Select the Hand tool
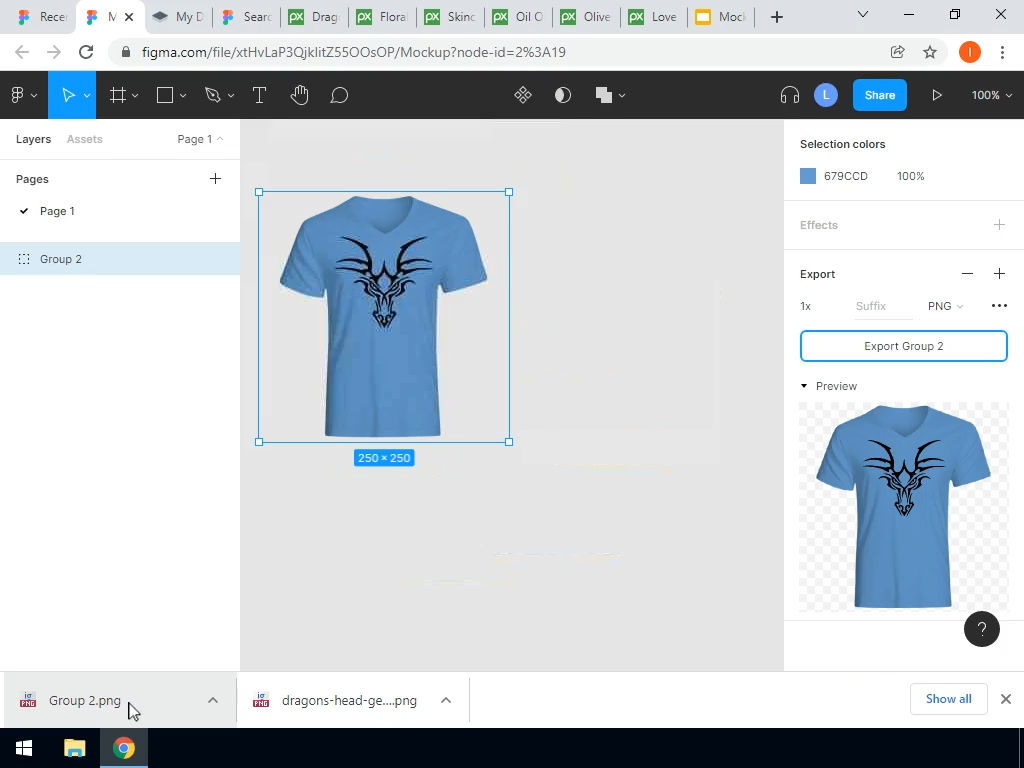The height and width of the screenshot is (768, 1024). (299, 95)
